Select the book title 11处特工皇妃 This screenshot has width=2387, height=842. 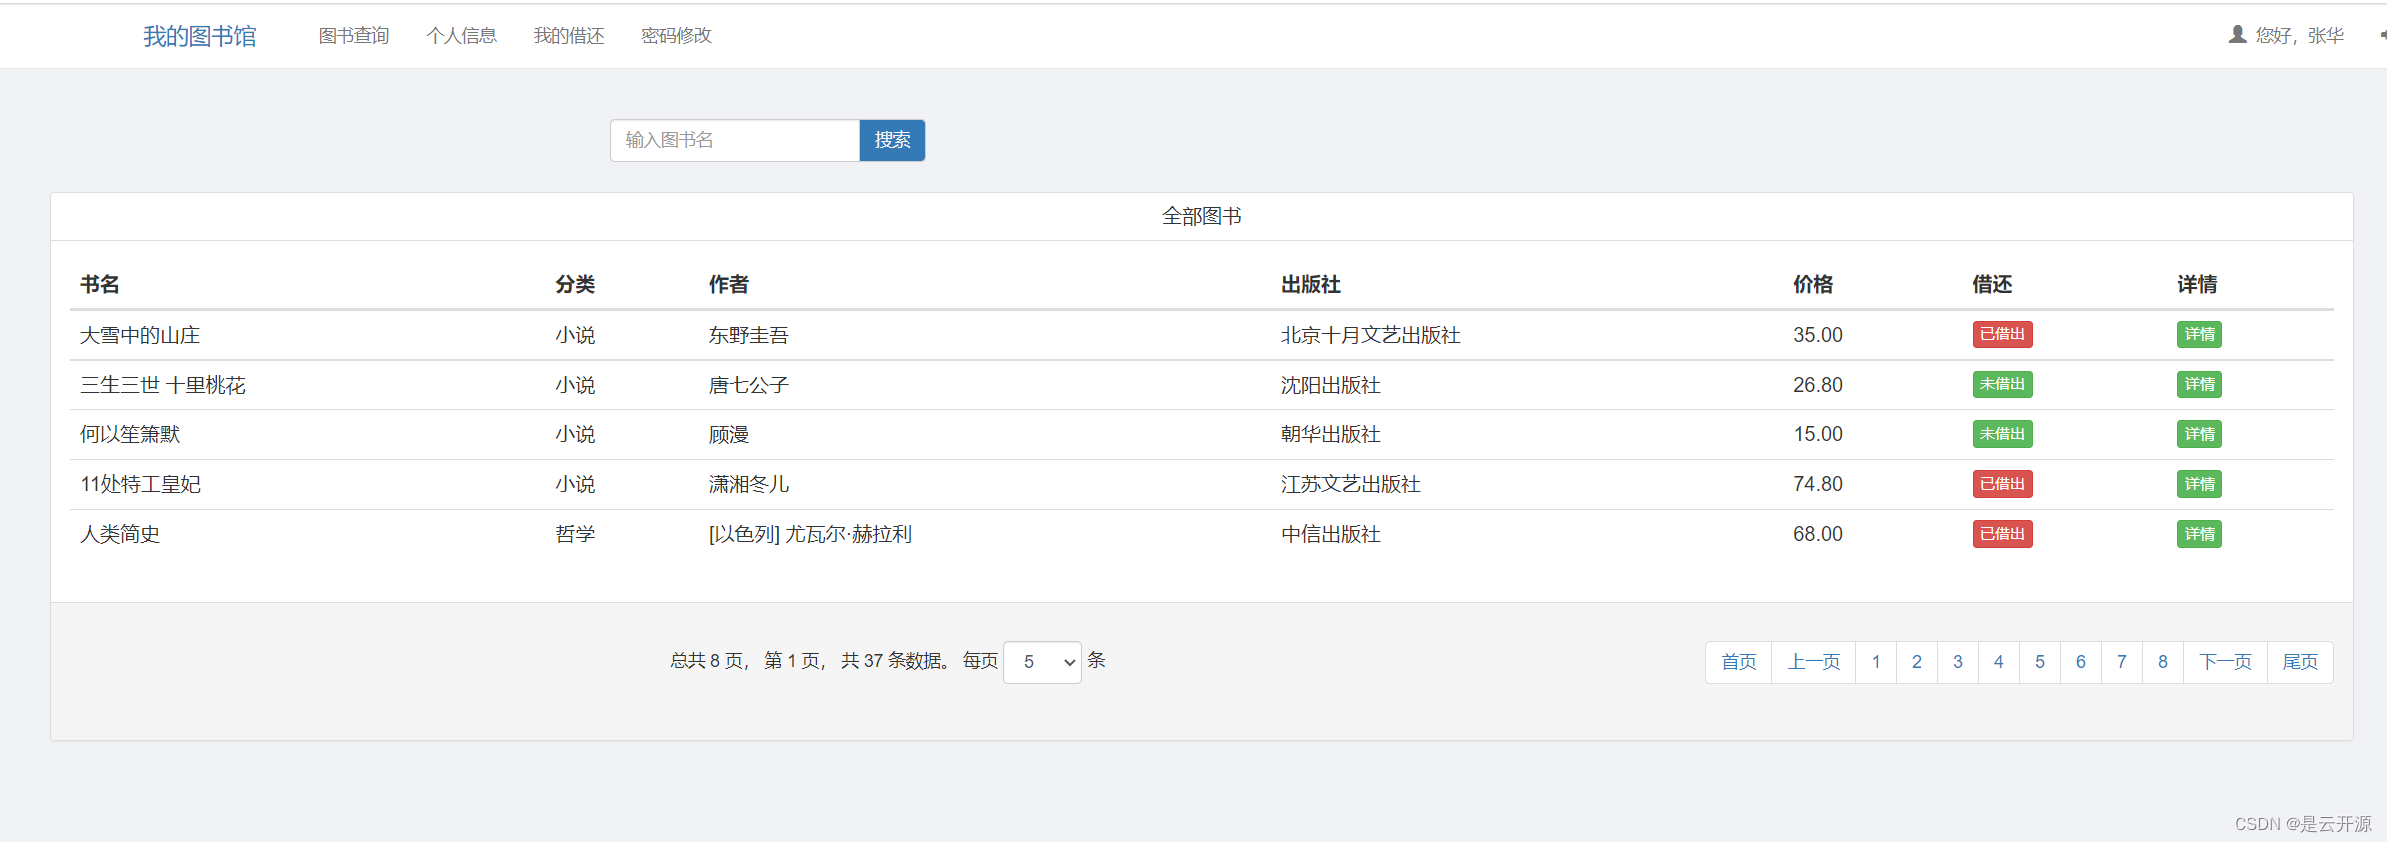pos(140,485)
